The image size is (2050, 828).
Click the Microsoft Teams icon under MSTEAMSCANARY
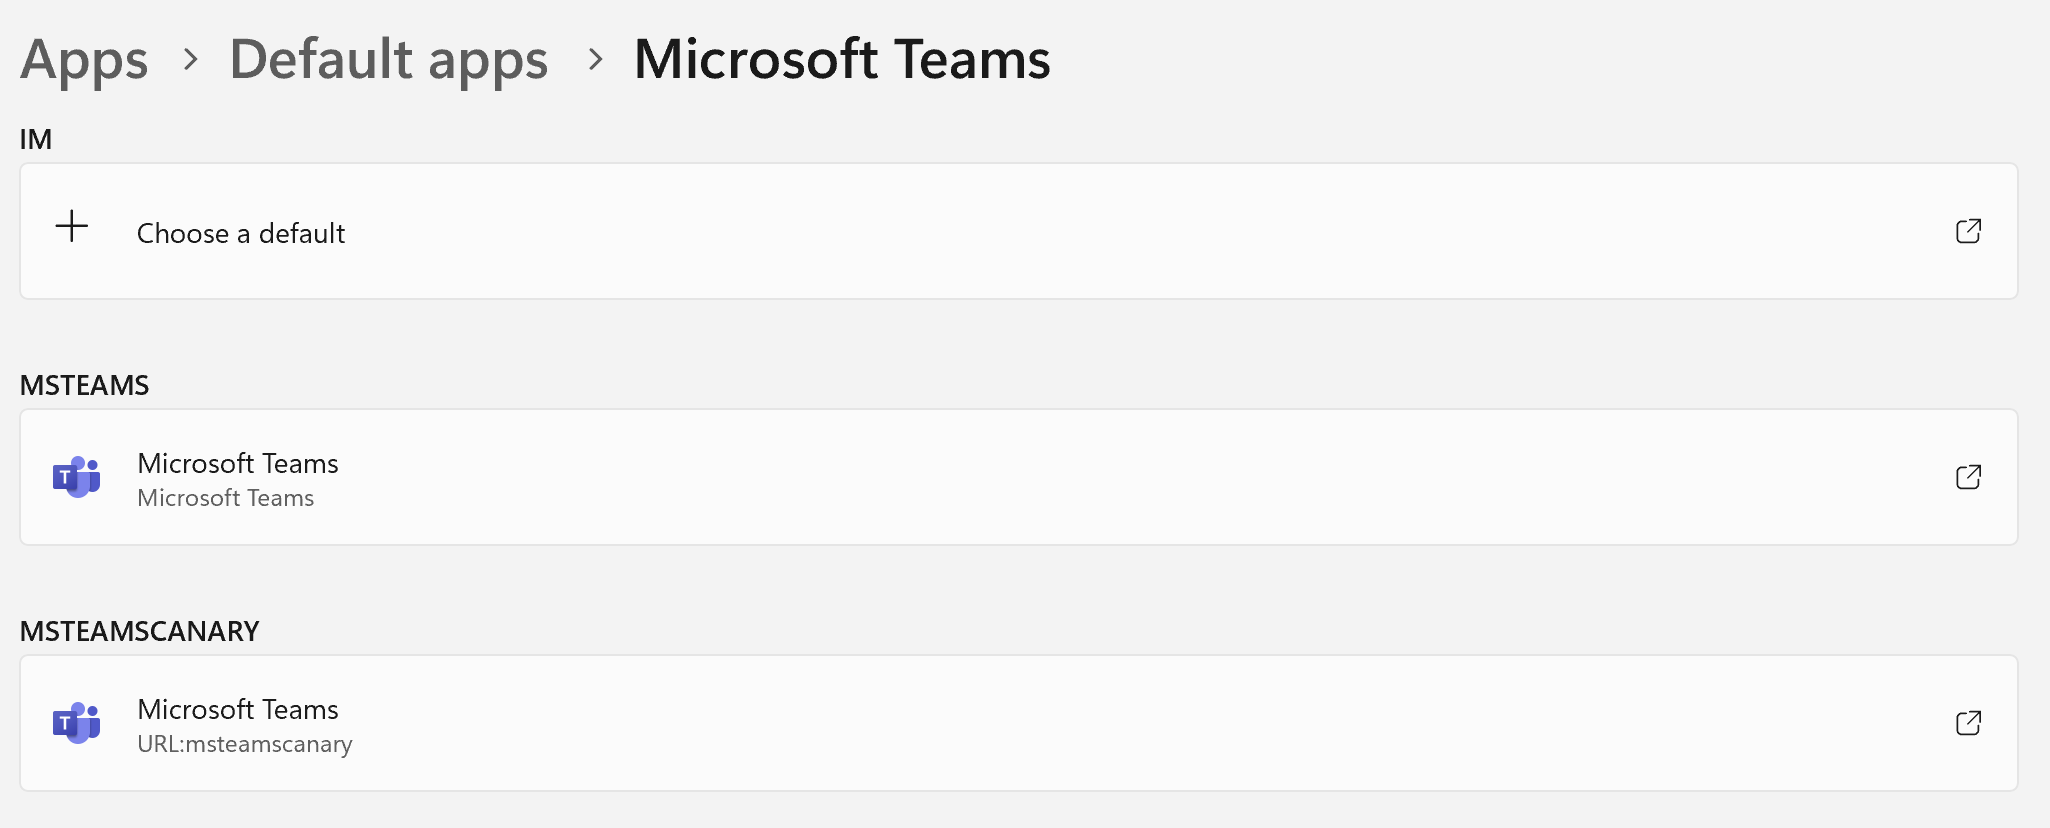click(76, 723)
